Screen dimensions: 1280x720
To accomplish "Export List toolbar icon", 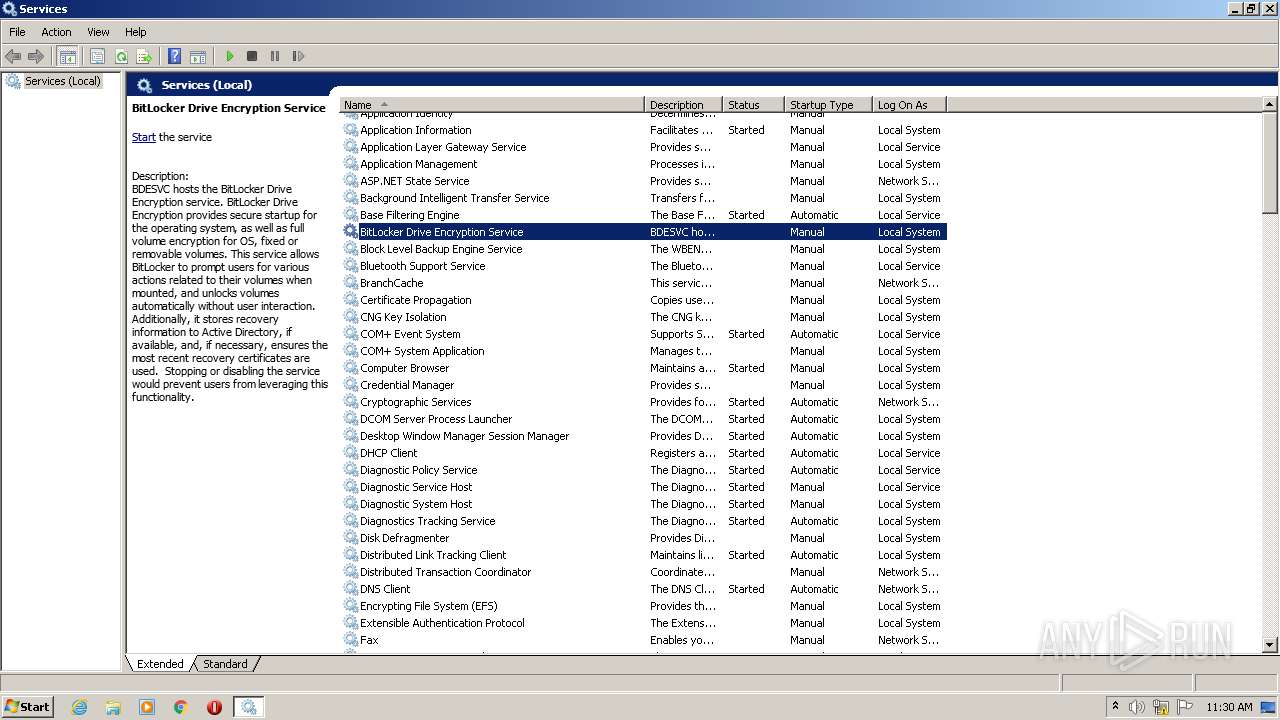I will point(144,57).
